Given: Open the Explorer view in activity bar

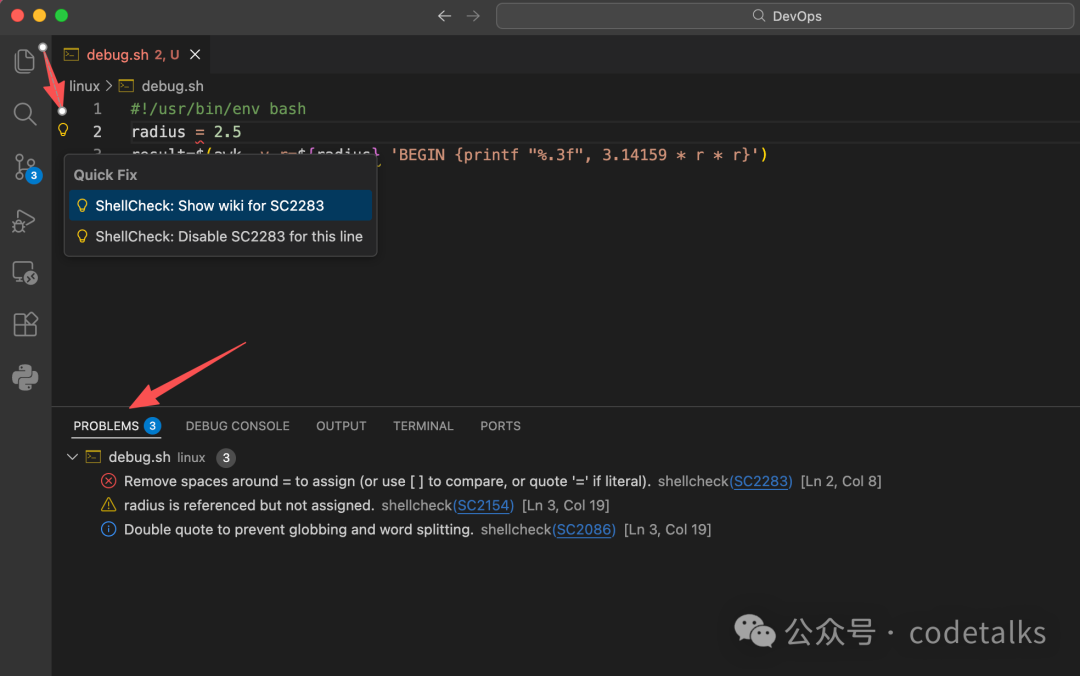Looking at the screenshot, I should pos(25,61).
